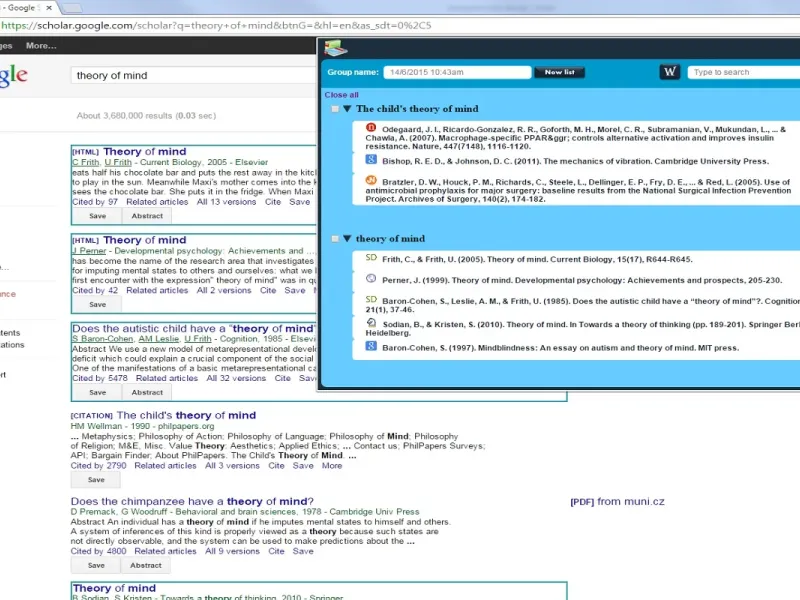
Task: Click the Scholar search box with theory of mind
Action: click(x=194, y=76)
